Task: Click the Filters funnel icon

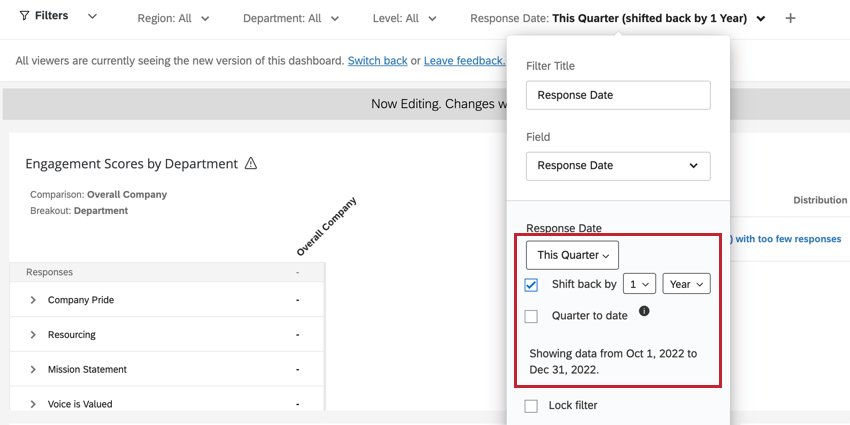Action: click(x=24, y=17)
